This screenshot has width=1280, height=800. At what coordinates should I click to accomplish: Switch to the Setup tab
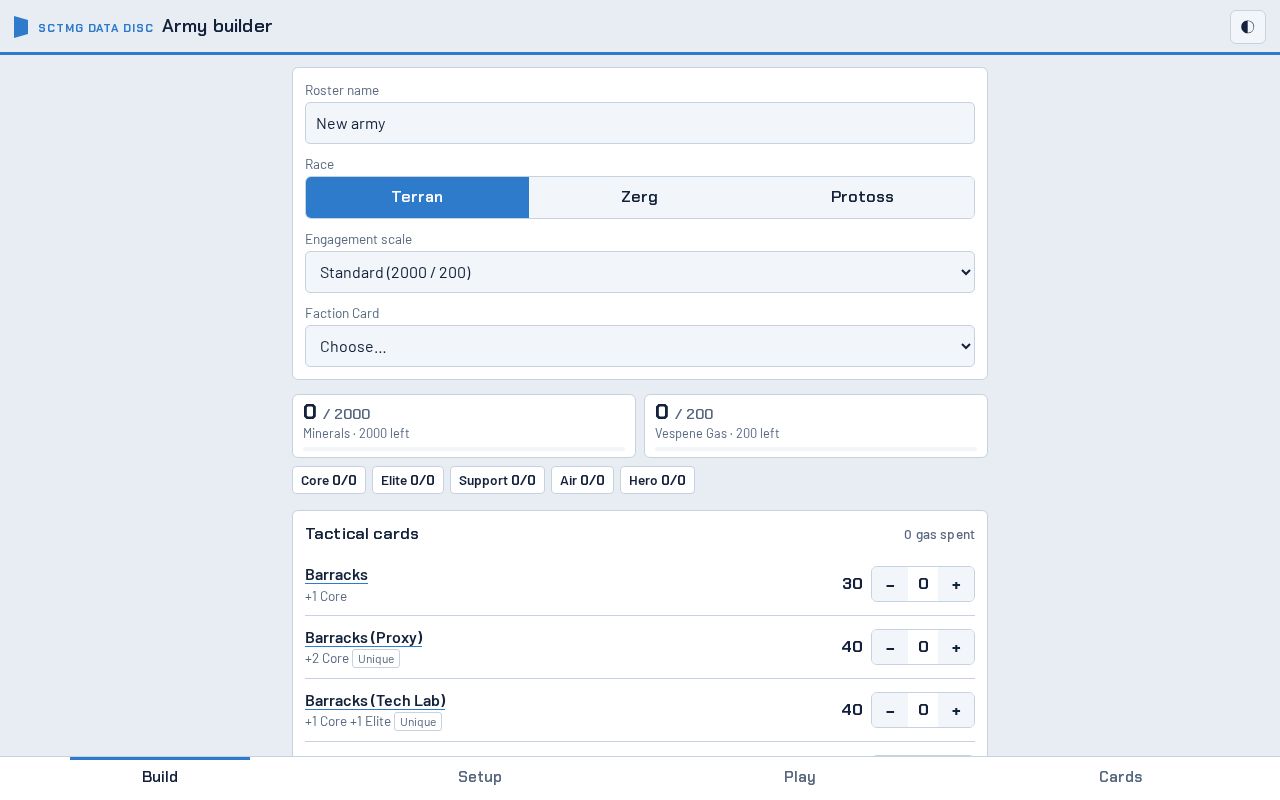click(480, 777)
